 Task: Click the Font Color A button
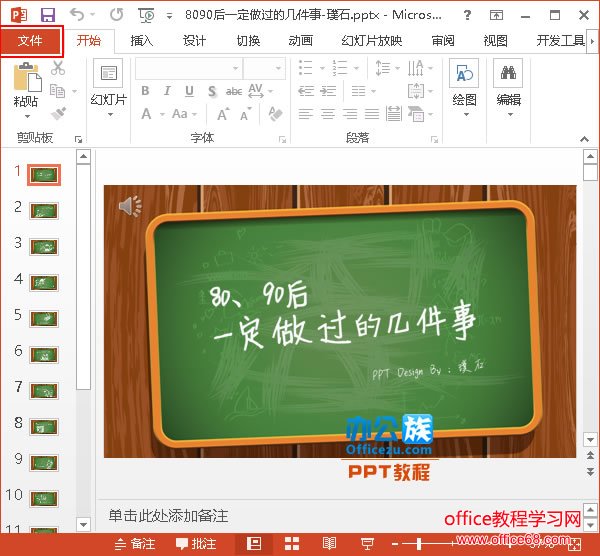[x=146, y=114]
